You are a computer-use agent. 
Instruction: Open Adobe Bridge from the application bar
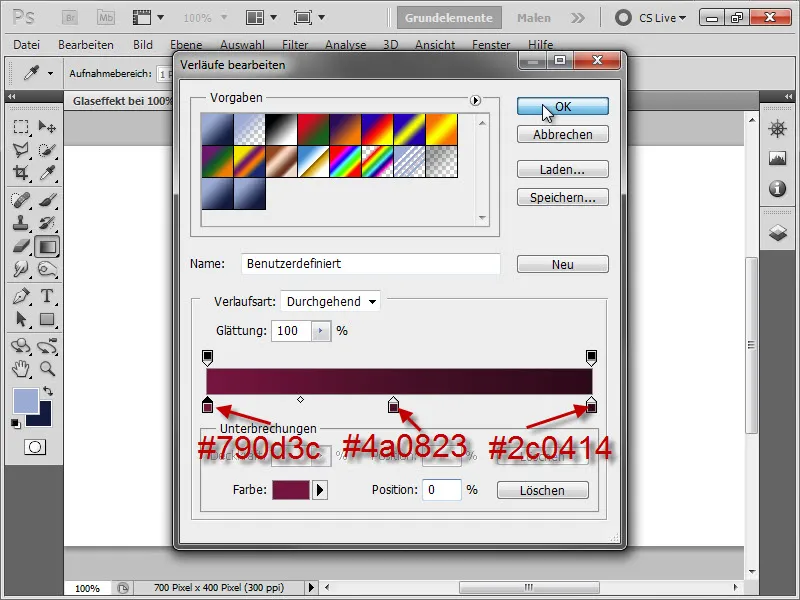[x=68, y=17]
